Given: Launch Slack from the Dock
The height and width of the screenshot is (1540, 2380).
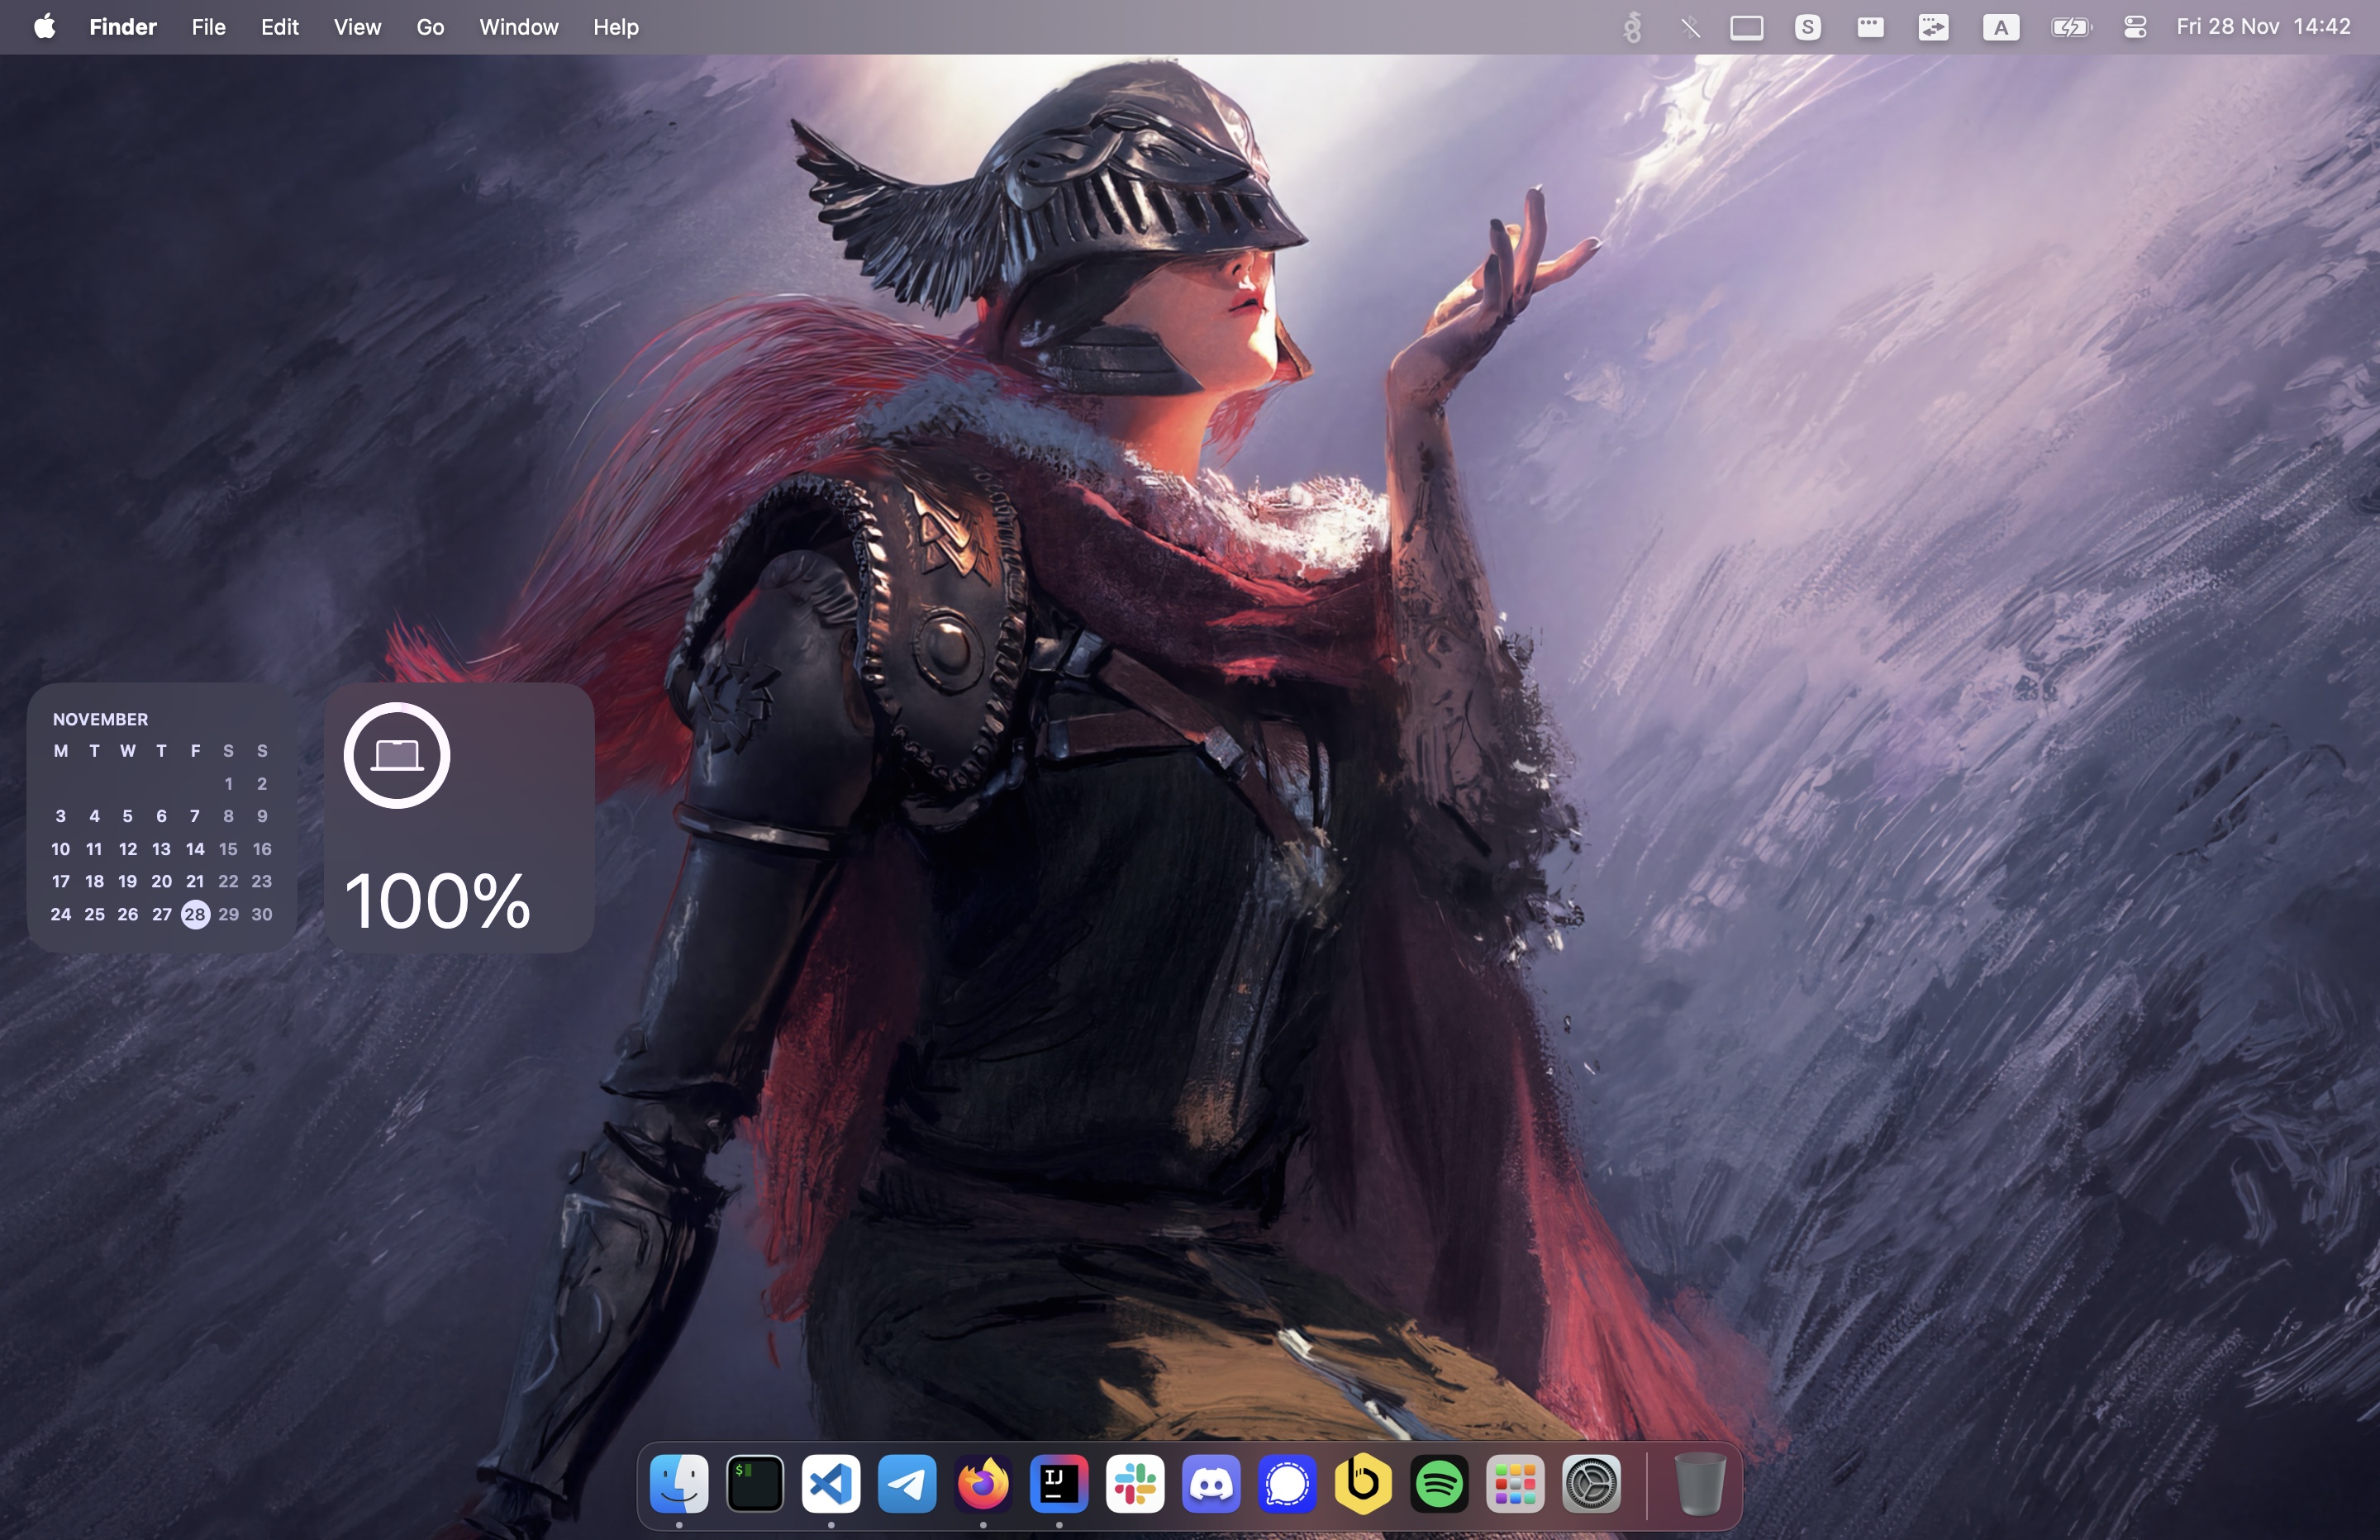Looking at the screenshot, I should pyautogui.click(x=1135, y=1483).
